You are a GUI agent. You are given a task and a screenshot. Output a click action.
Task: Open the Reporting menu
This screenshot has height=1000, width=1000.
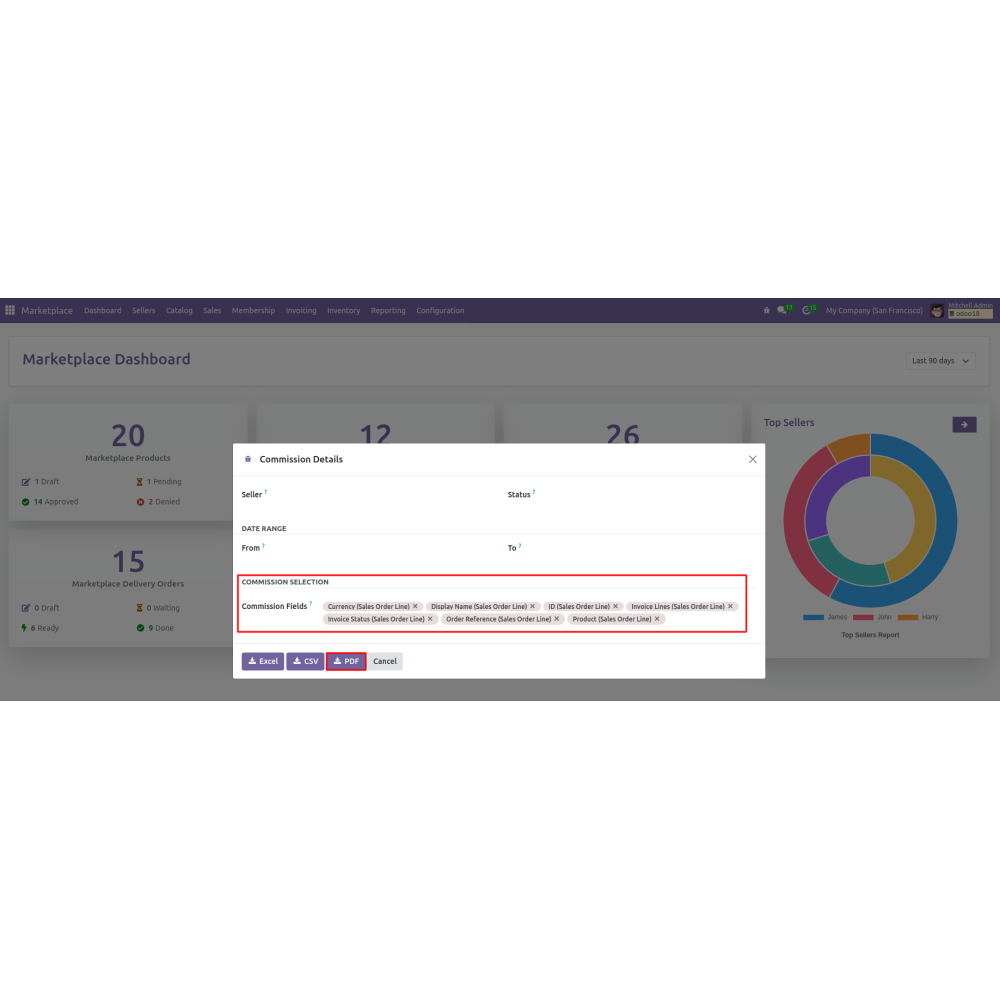click(x=388, y=311)
